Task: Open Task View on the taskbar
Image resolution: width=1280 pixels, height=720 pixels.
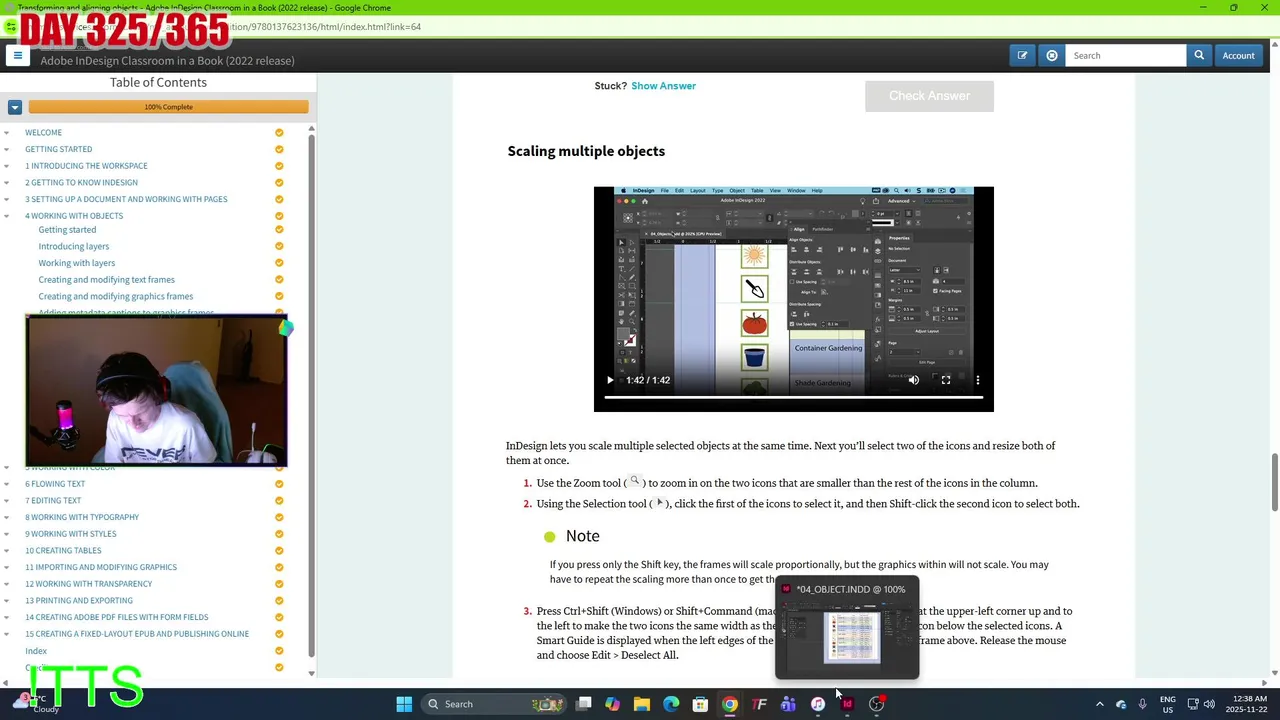Action: (x=584, y=704)
